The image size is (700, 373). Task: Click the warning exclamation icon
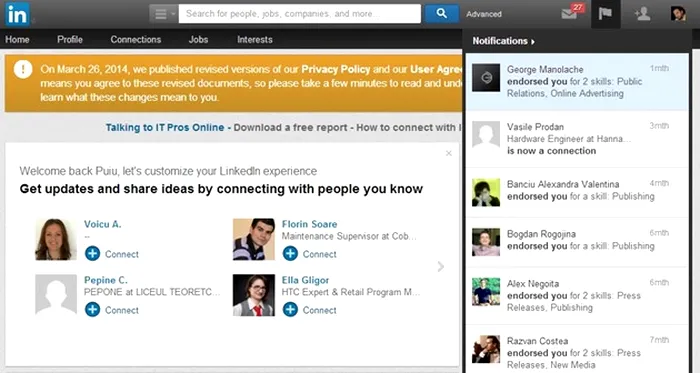point(23,69)
